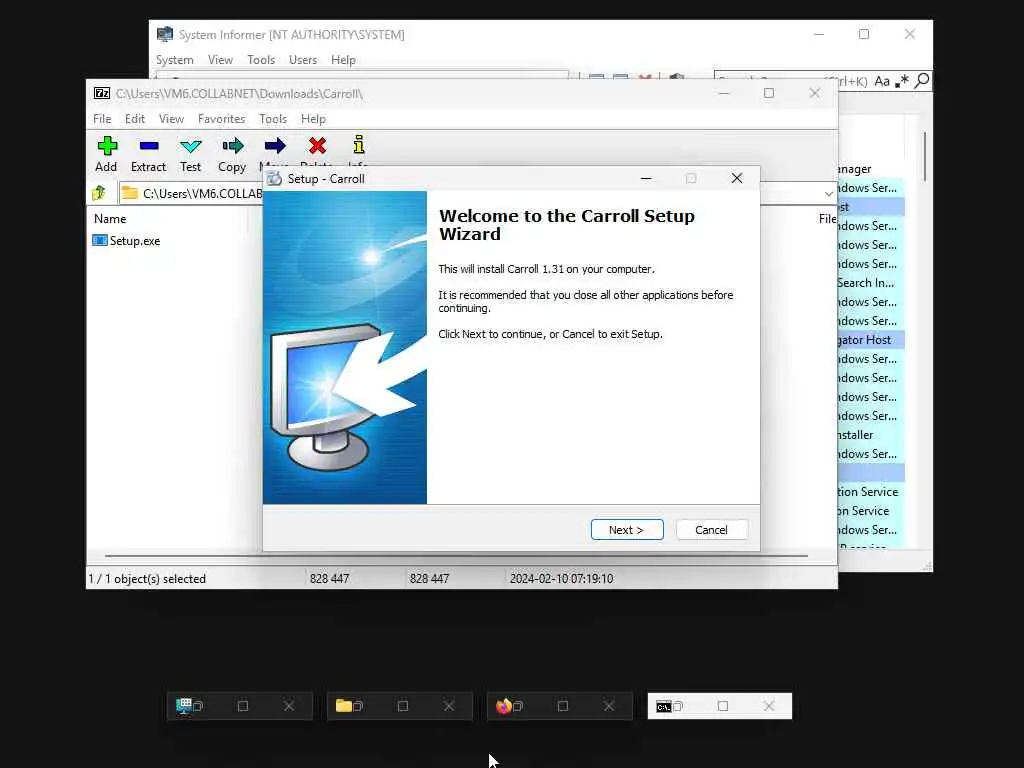Screen dimensions: 1024x768
Task: Click the System Informer title bar icon
Action: [165, 34]
